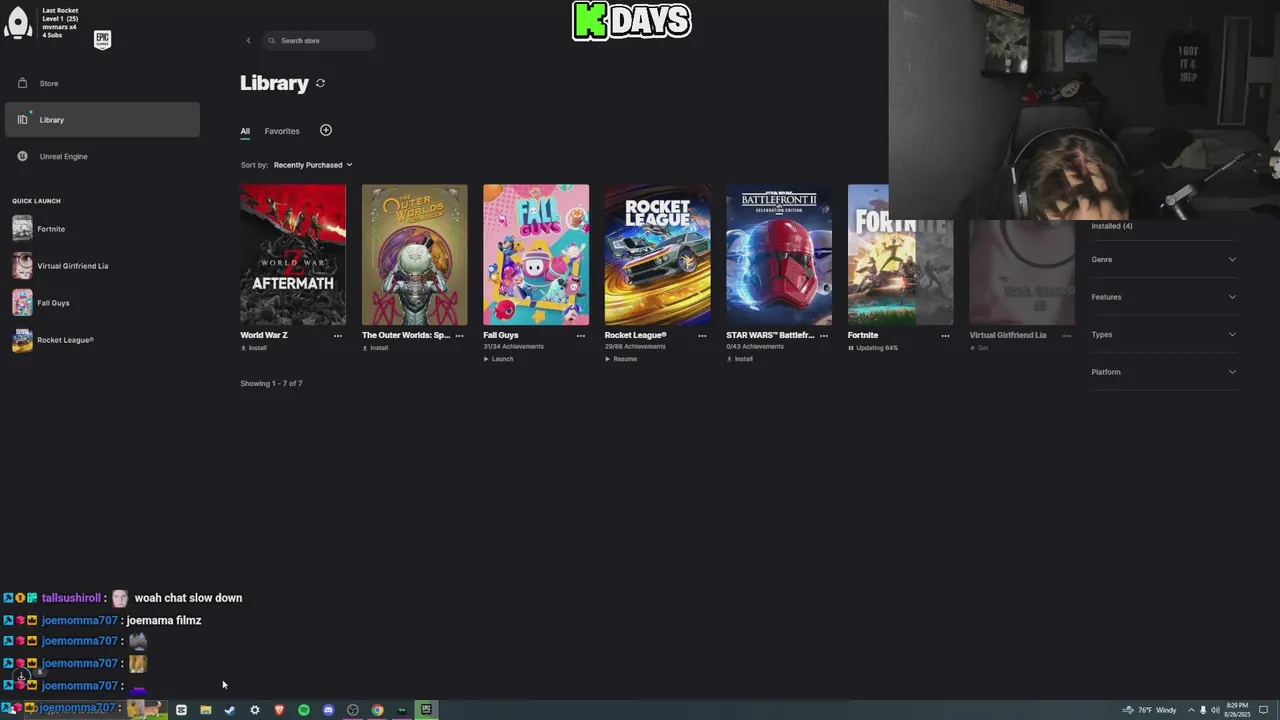Install World War Z
Screen dimensions: 1280x720
[x=254, y=348]
